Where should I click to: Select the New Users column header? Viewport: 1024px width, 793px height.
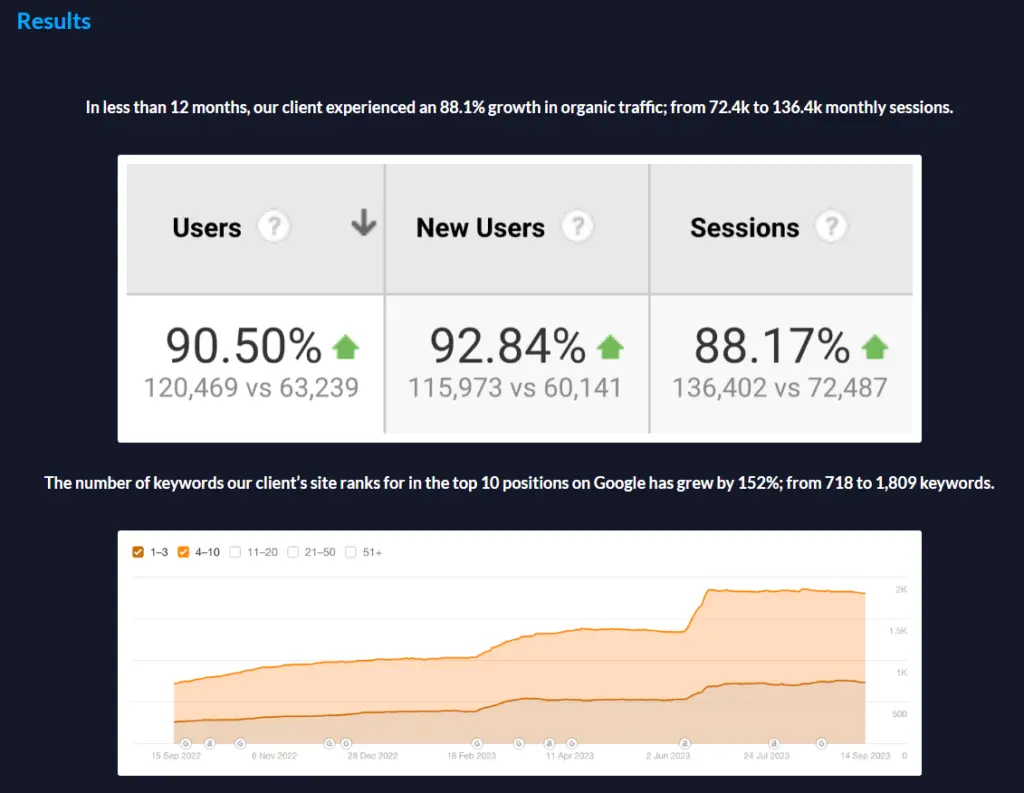(480, 228)
